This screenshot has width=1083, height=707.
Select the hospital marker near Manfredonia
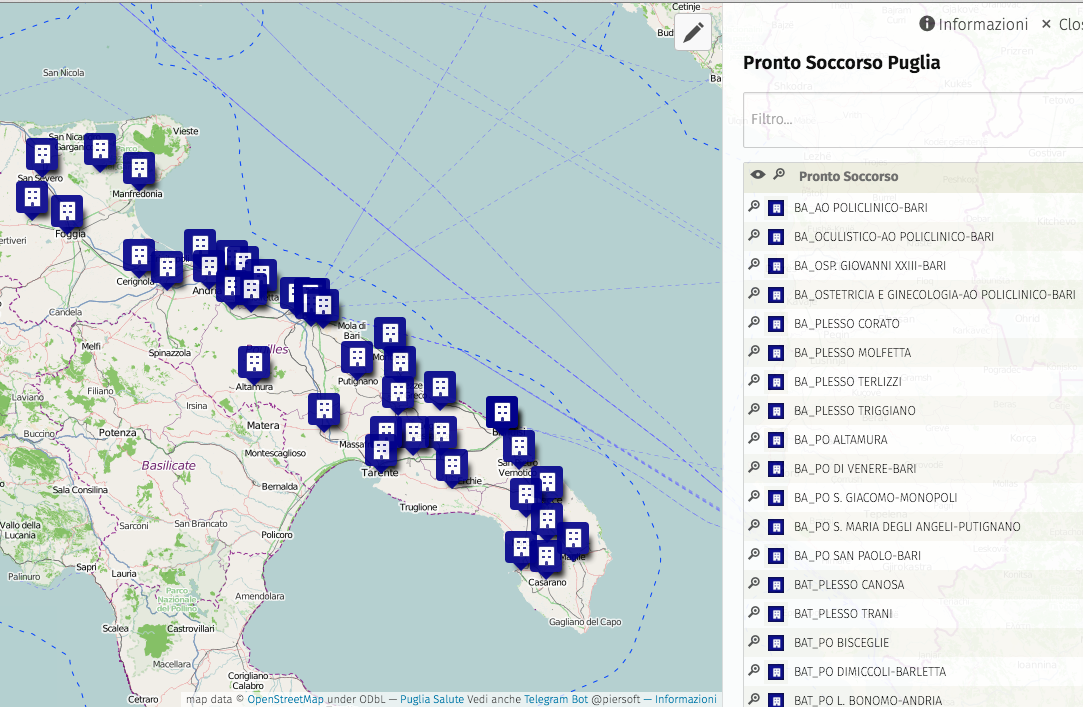pyautogui.click(x=139, y=171)
